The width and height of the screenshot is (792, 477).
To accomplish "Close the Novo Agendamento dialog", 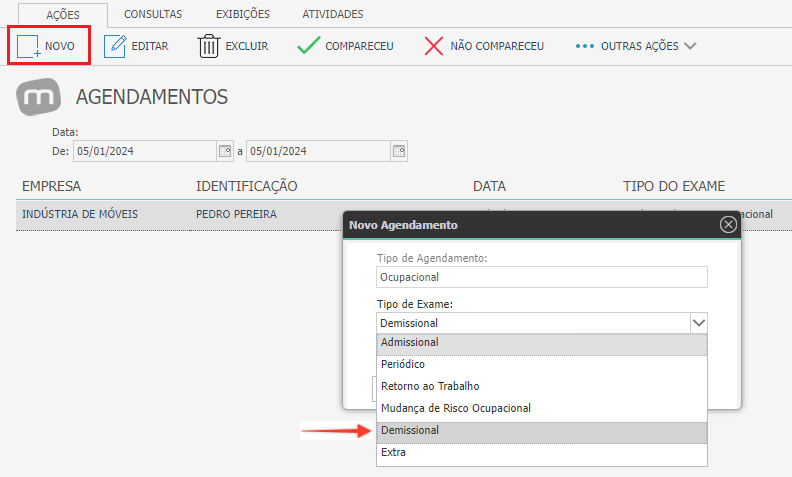I will pyautogui.click(x=728, y=224).
